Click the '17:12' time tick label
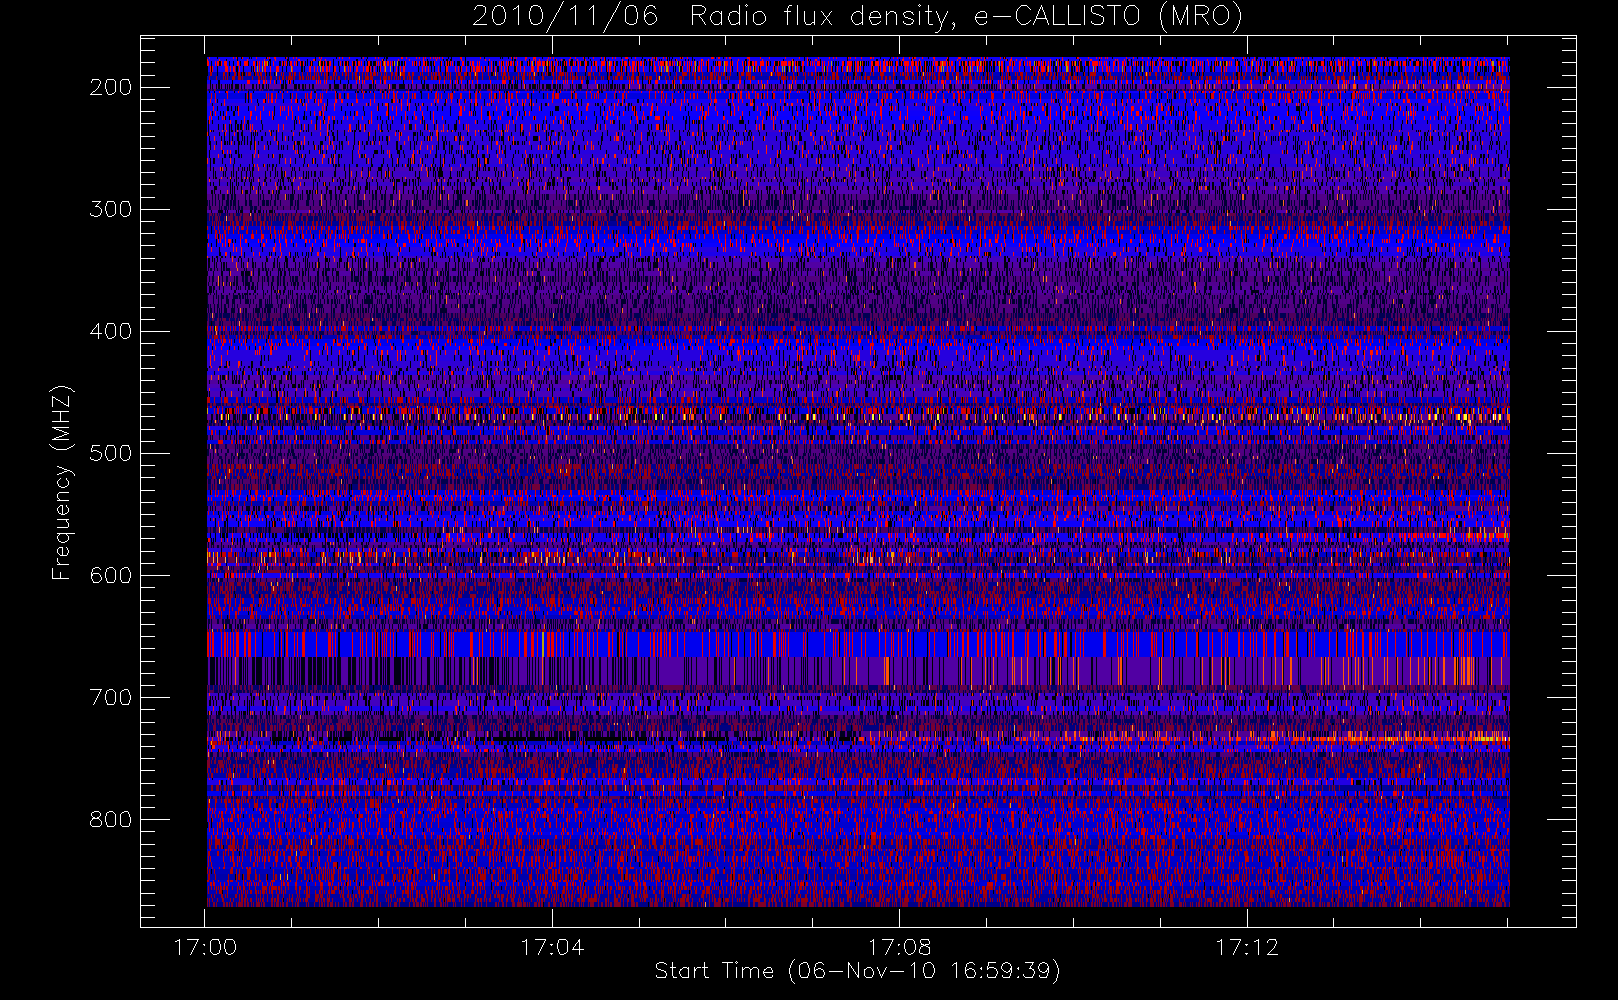Viewport: 1618px width, 1000px height. (1247, 947)
